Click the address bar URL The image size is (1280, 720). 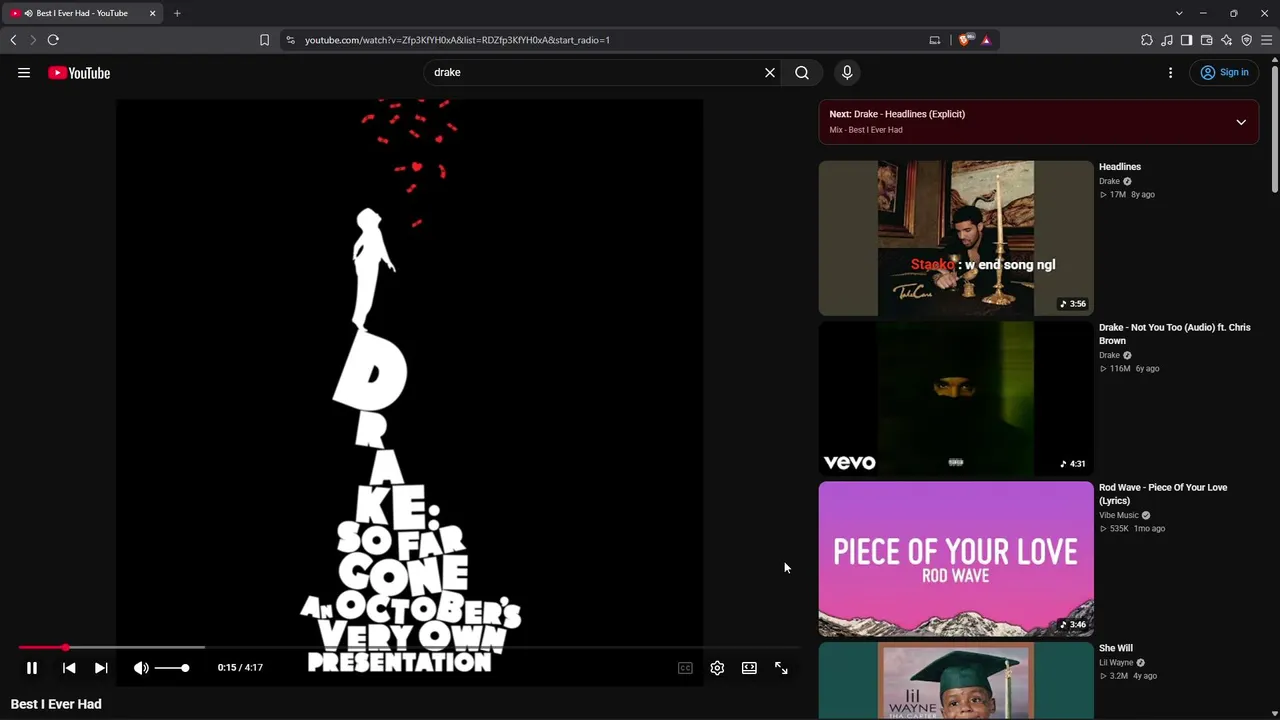457,40
